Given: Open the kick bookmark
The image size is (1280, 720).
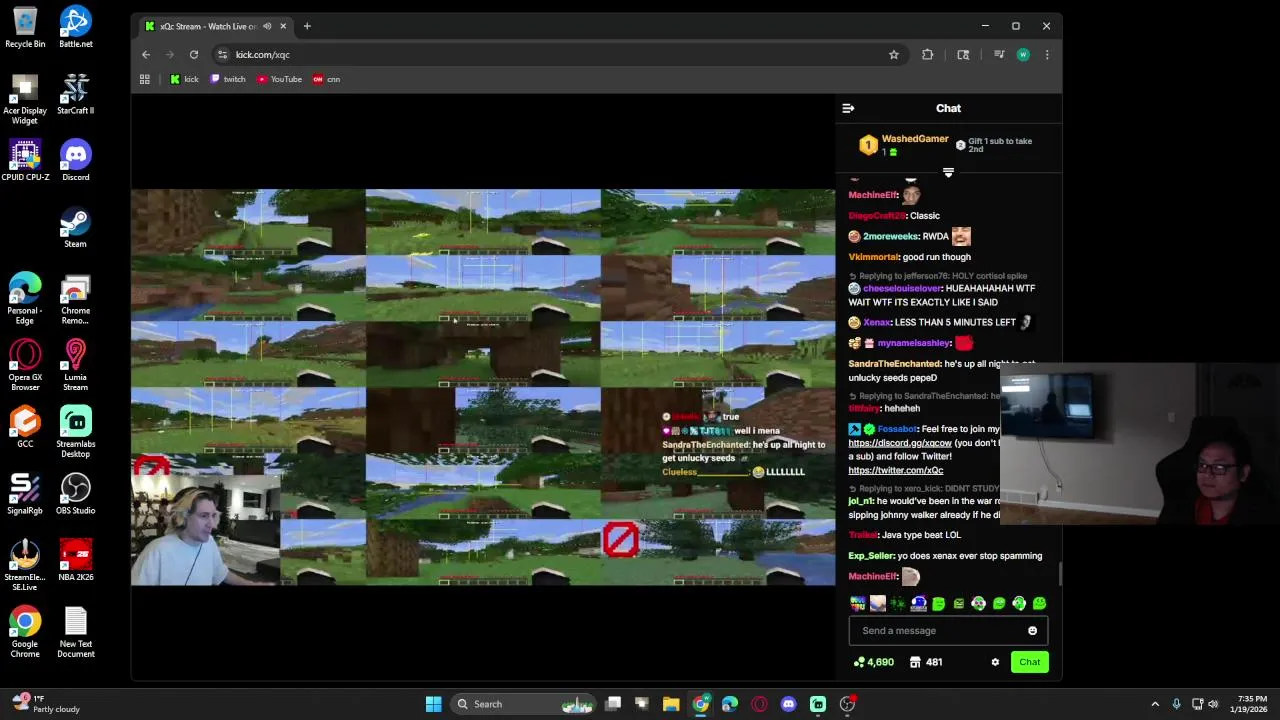Looking at the screenshot, I should pyautogui.click(x=184, y=79).
